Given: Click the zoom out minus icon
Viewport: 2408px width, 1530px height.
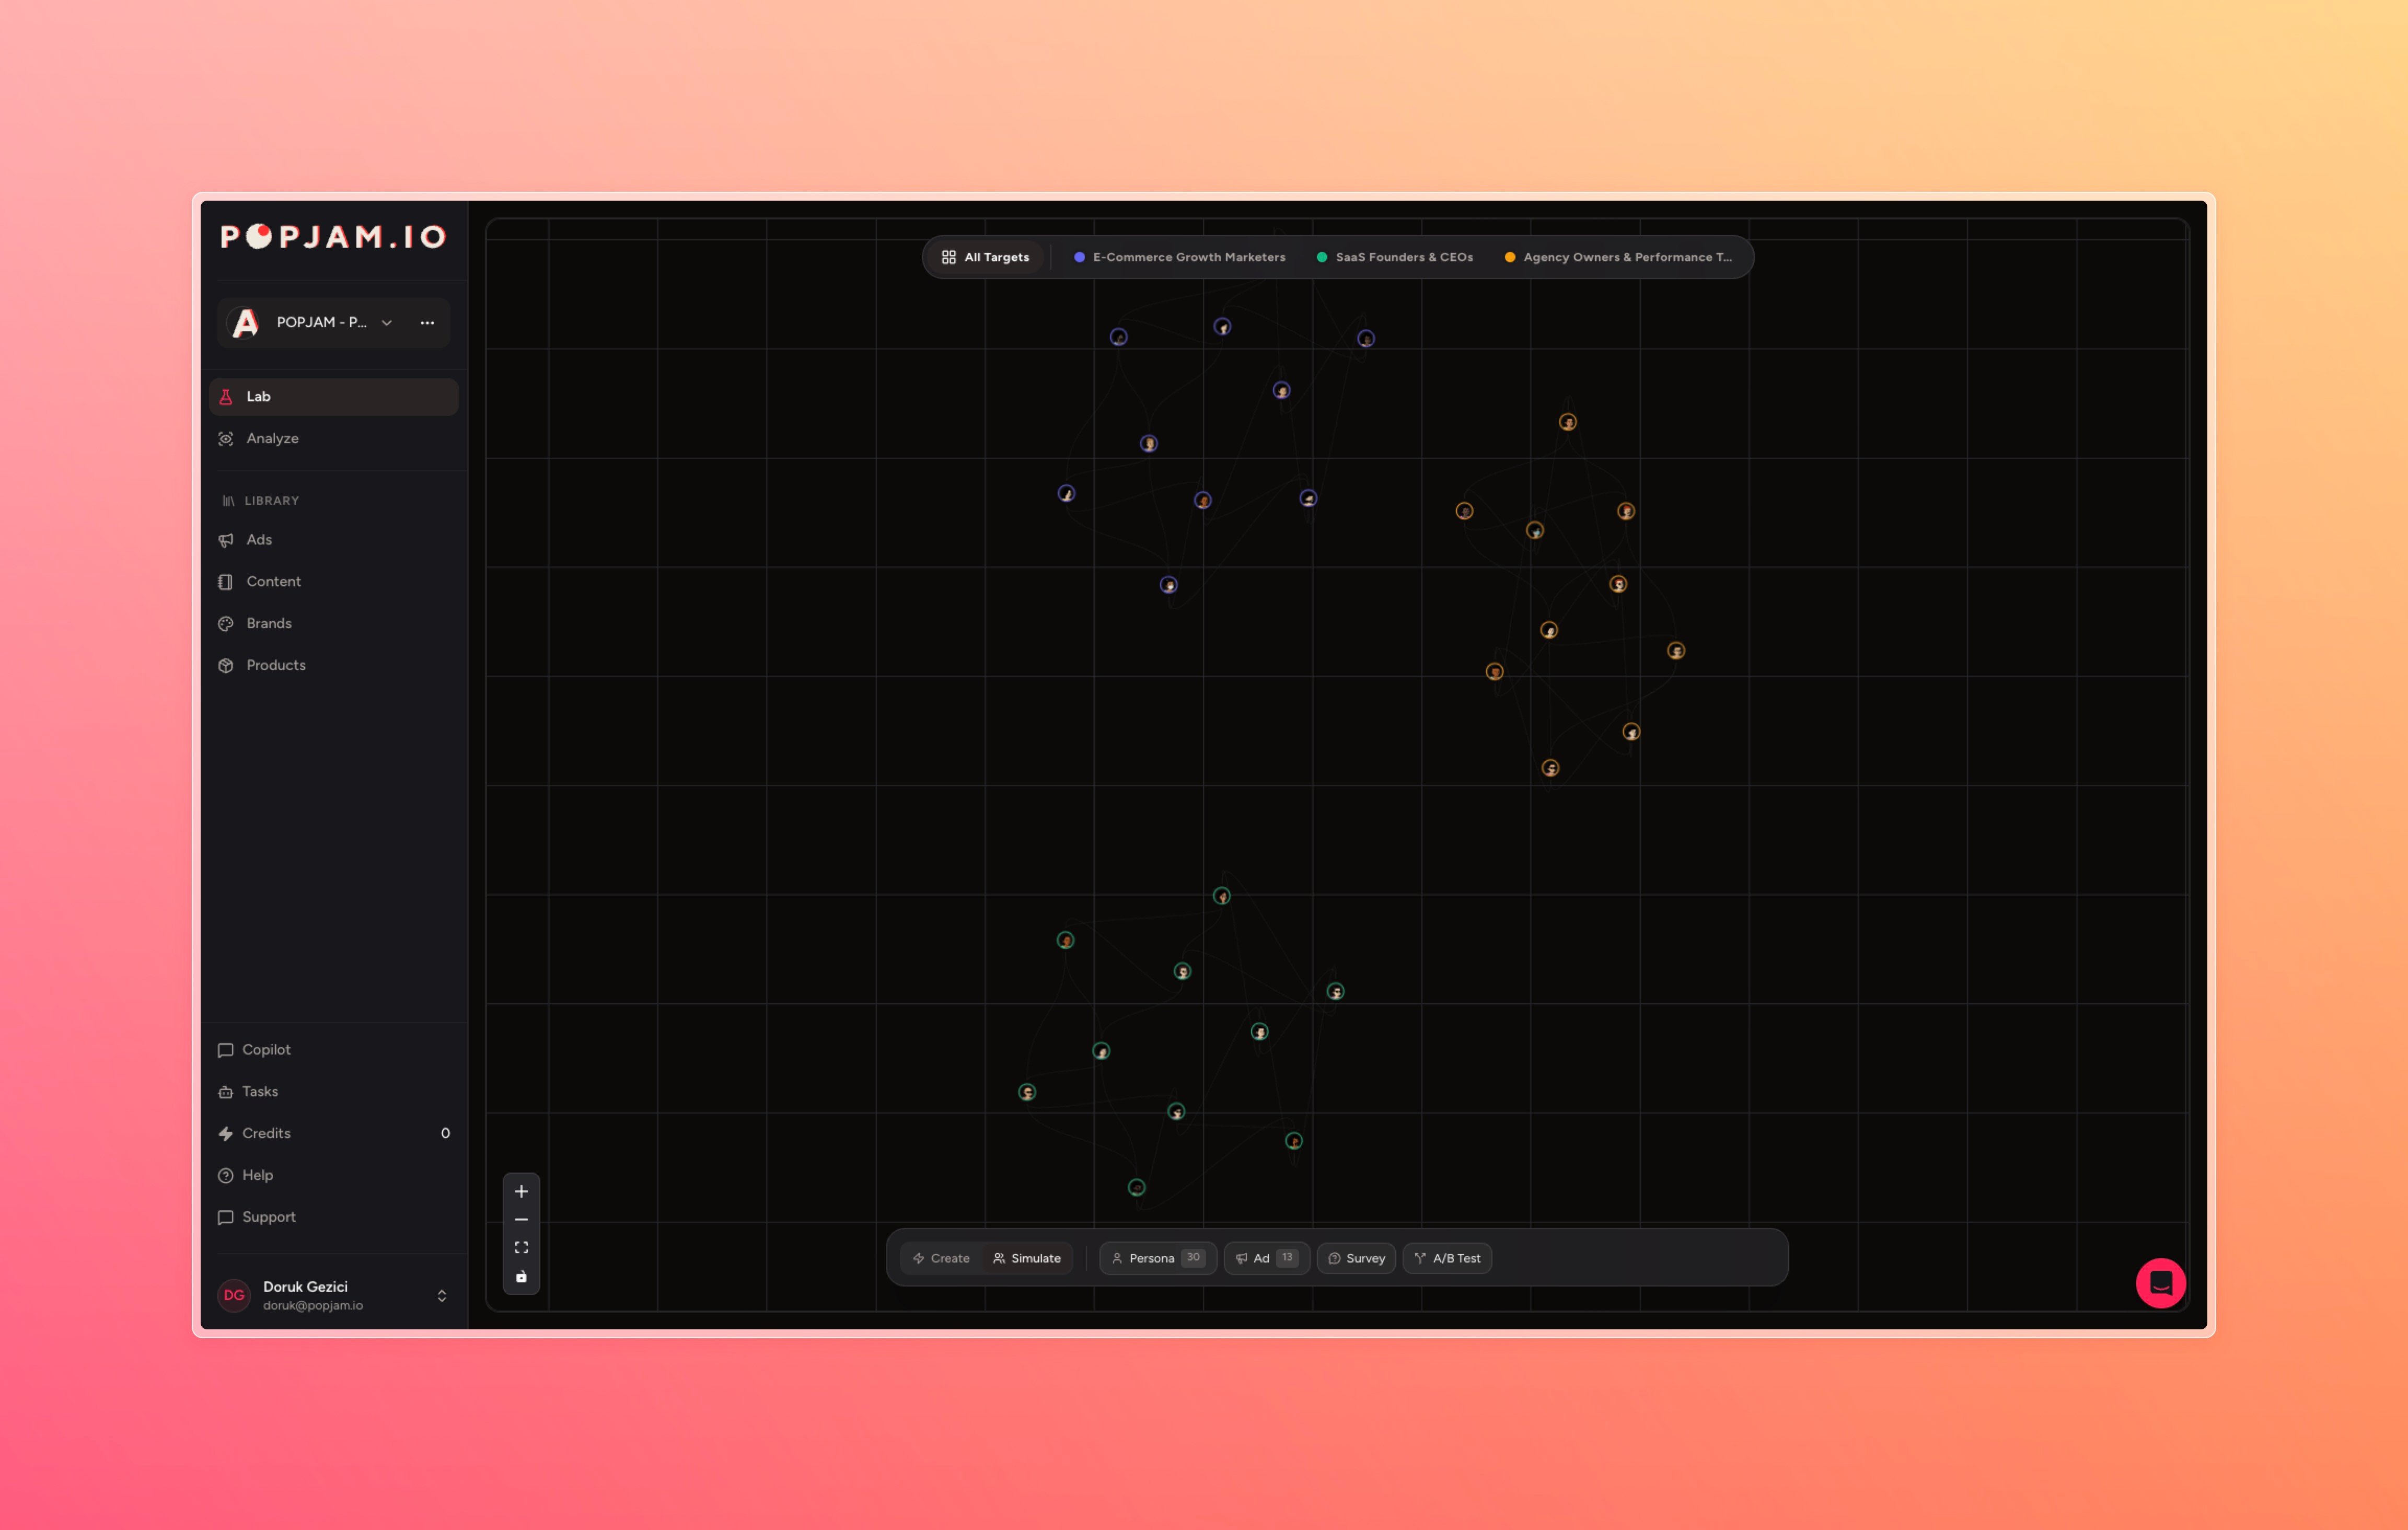Looking at the screenshot, I should coord(521,1219).
